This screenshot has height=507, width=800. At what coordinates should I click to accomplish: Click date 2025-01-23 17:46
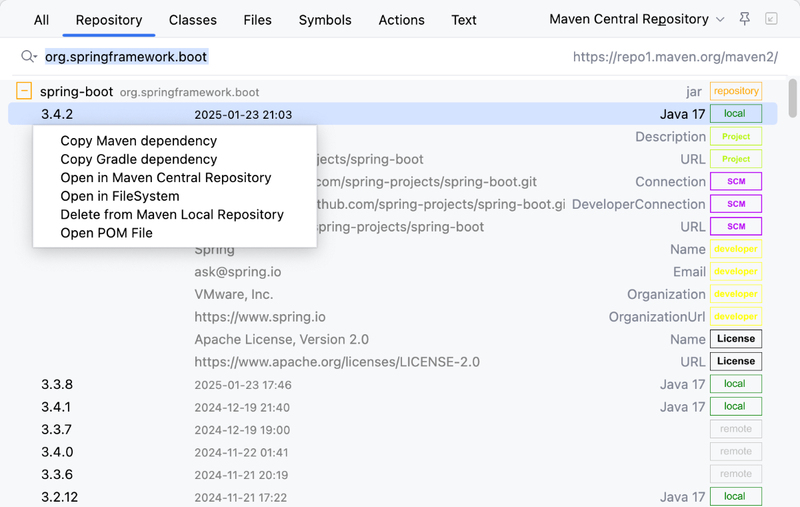(x=243, y=385)
